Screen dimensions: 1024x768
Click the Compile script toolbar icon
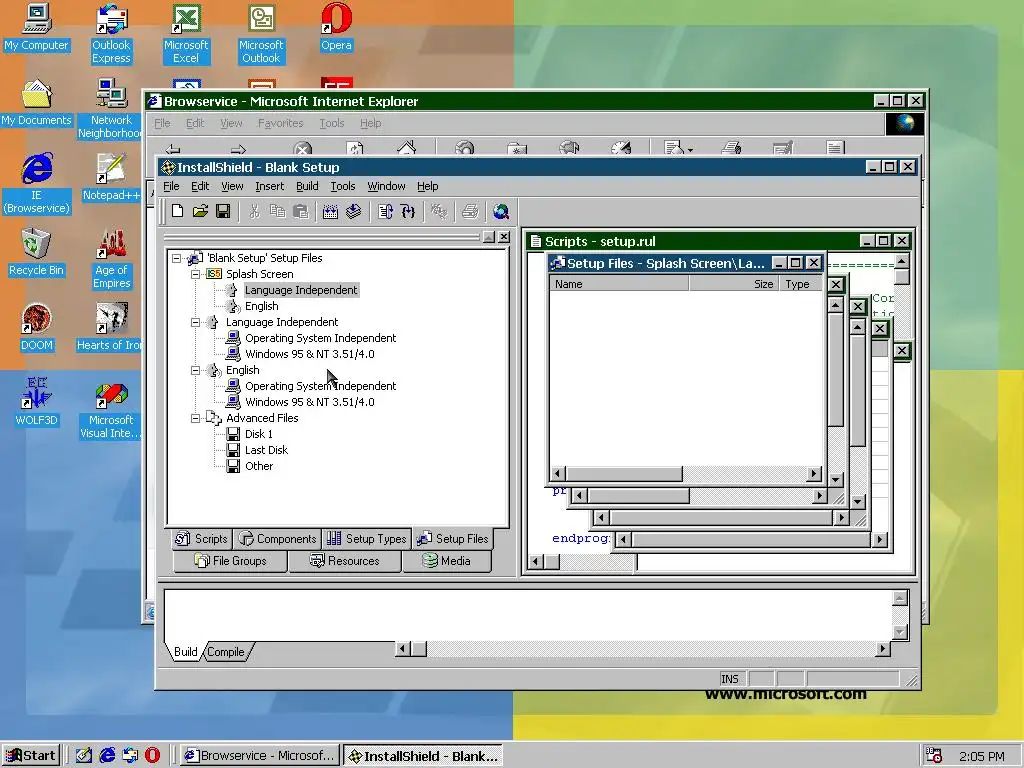coord(385,212)
